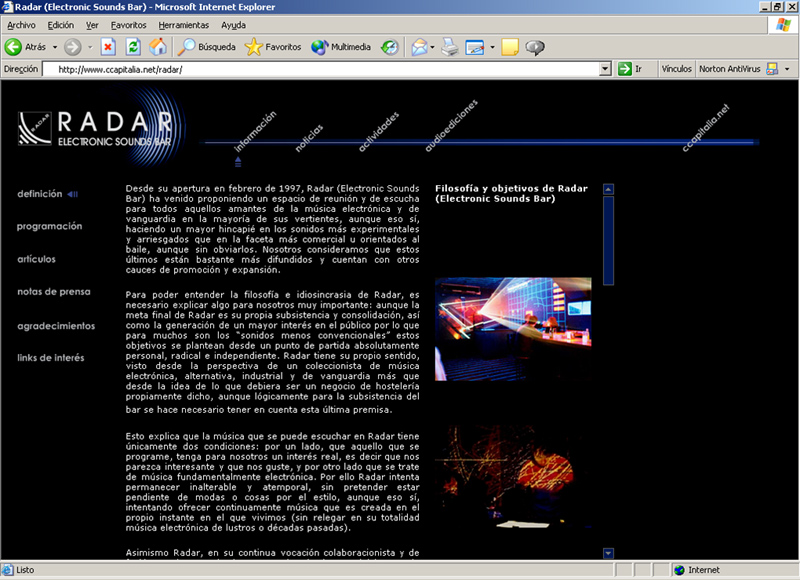
Task: Click the address URL field
Action: point(321,69)
